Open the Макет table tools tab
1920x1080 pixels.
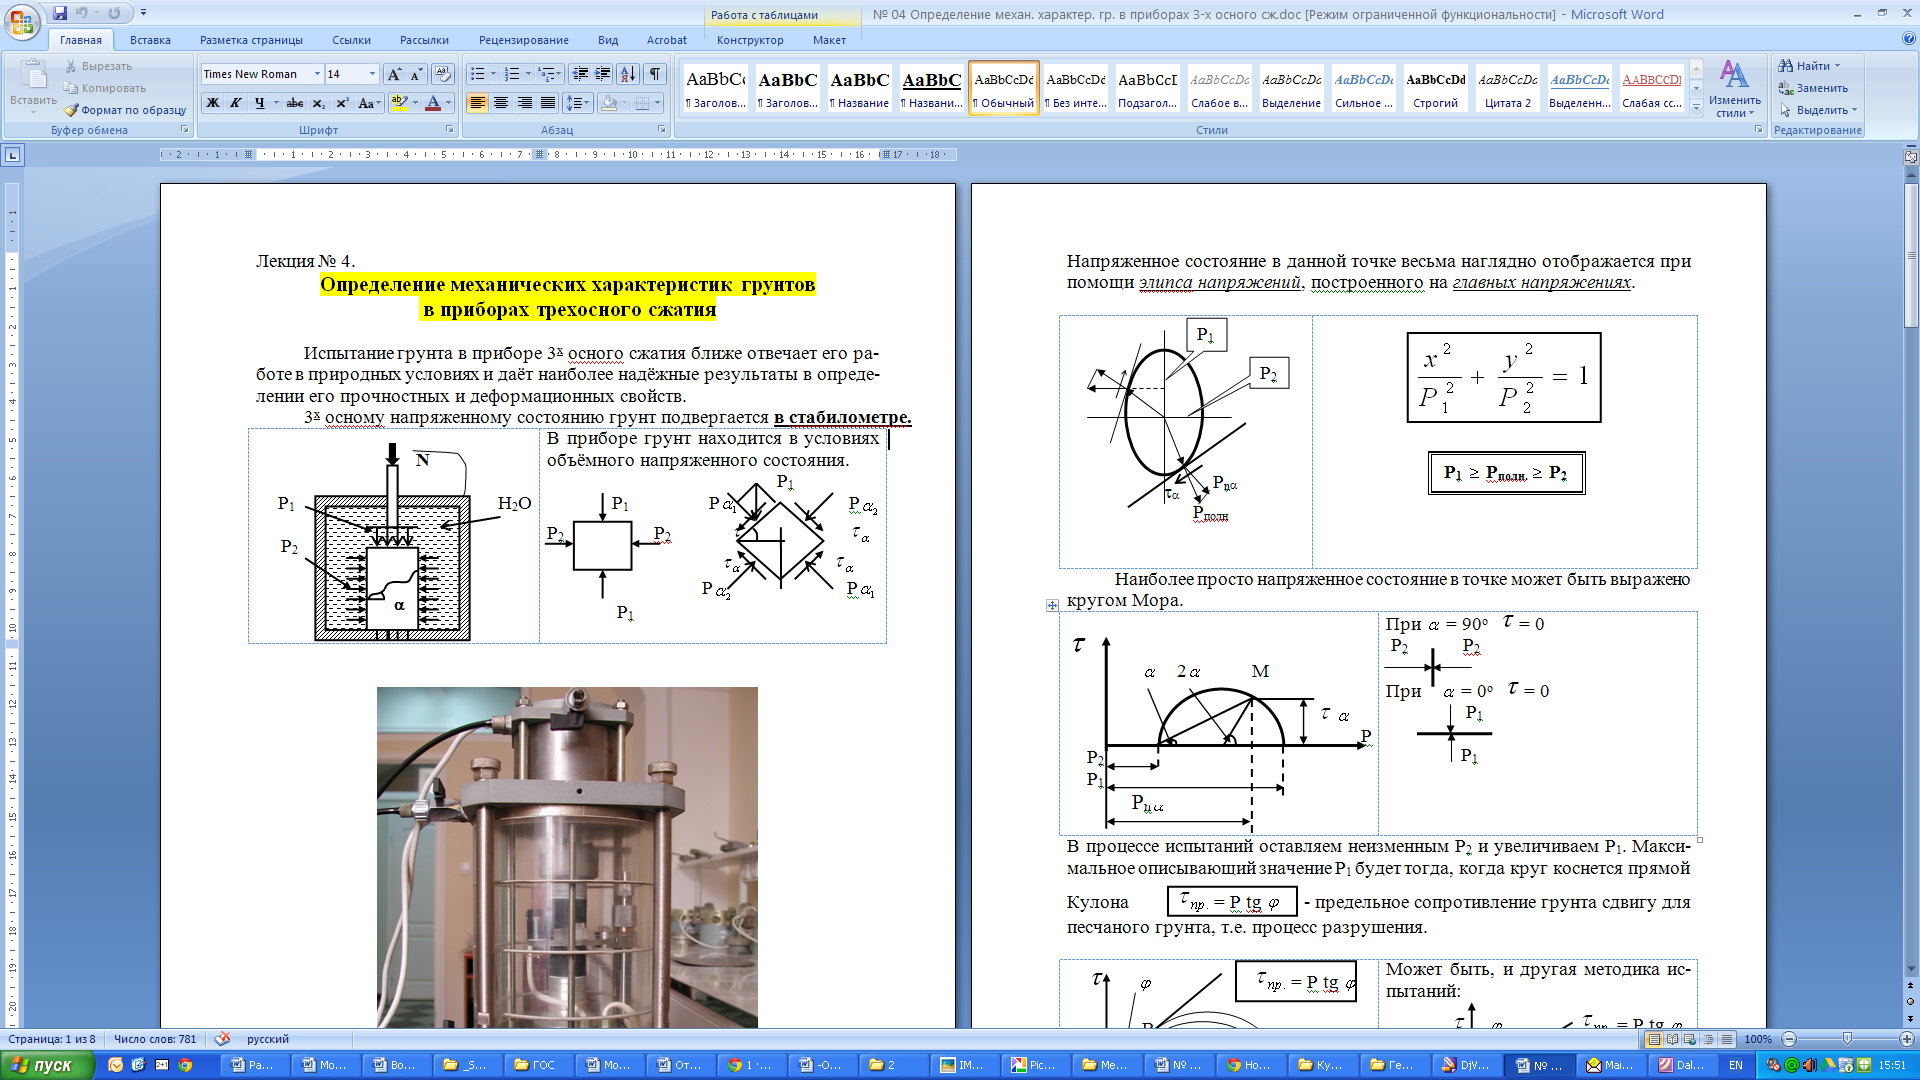click(x=829, y=40)
